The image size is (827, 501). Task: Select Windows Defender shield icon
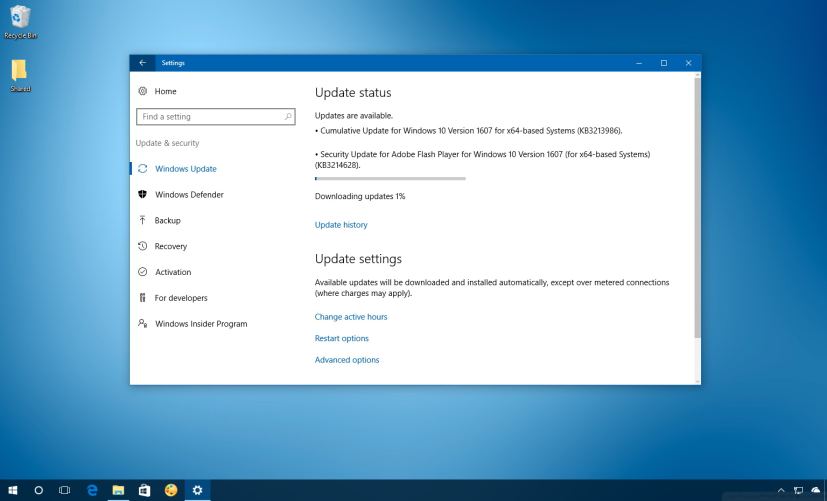[x=142, y=194]
